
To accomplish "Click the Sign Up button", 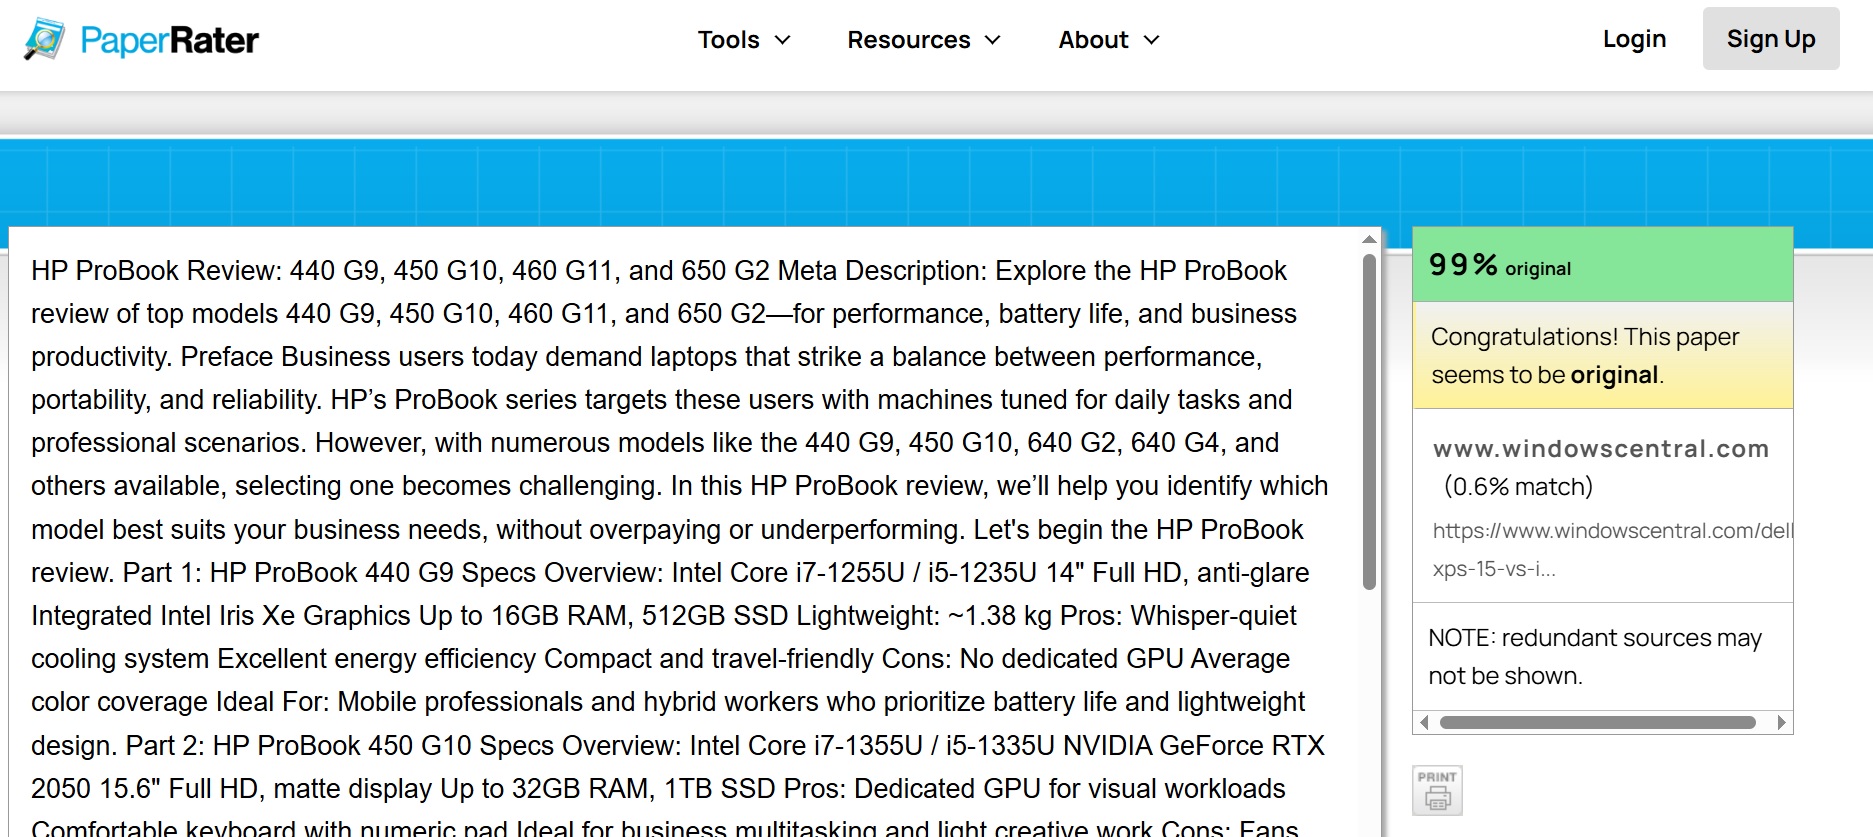I will tap(1771, 39).
